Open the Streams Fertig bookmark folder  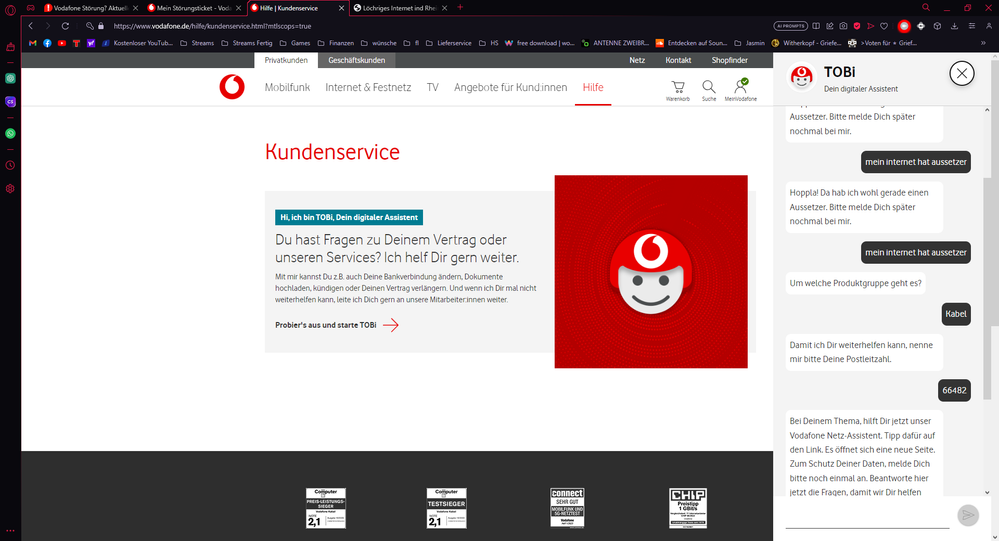(x=247, y=43)
